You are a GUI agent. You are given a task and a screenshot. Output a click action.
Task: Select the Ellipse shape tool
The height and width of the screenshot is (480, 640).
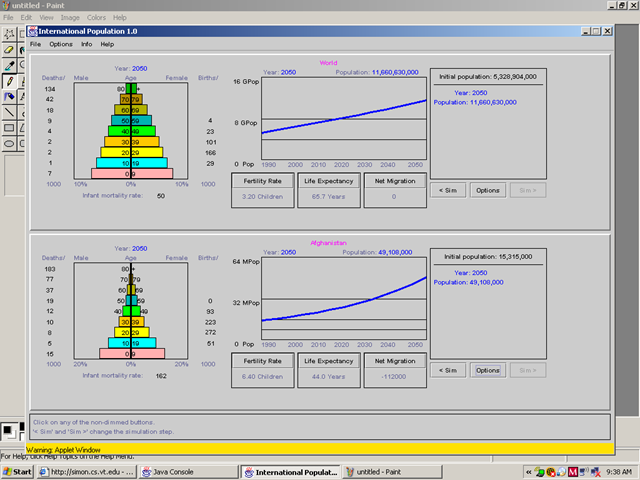pos(9,143)
